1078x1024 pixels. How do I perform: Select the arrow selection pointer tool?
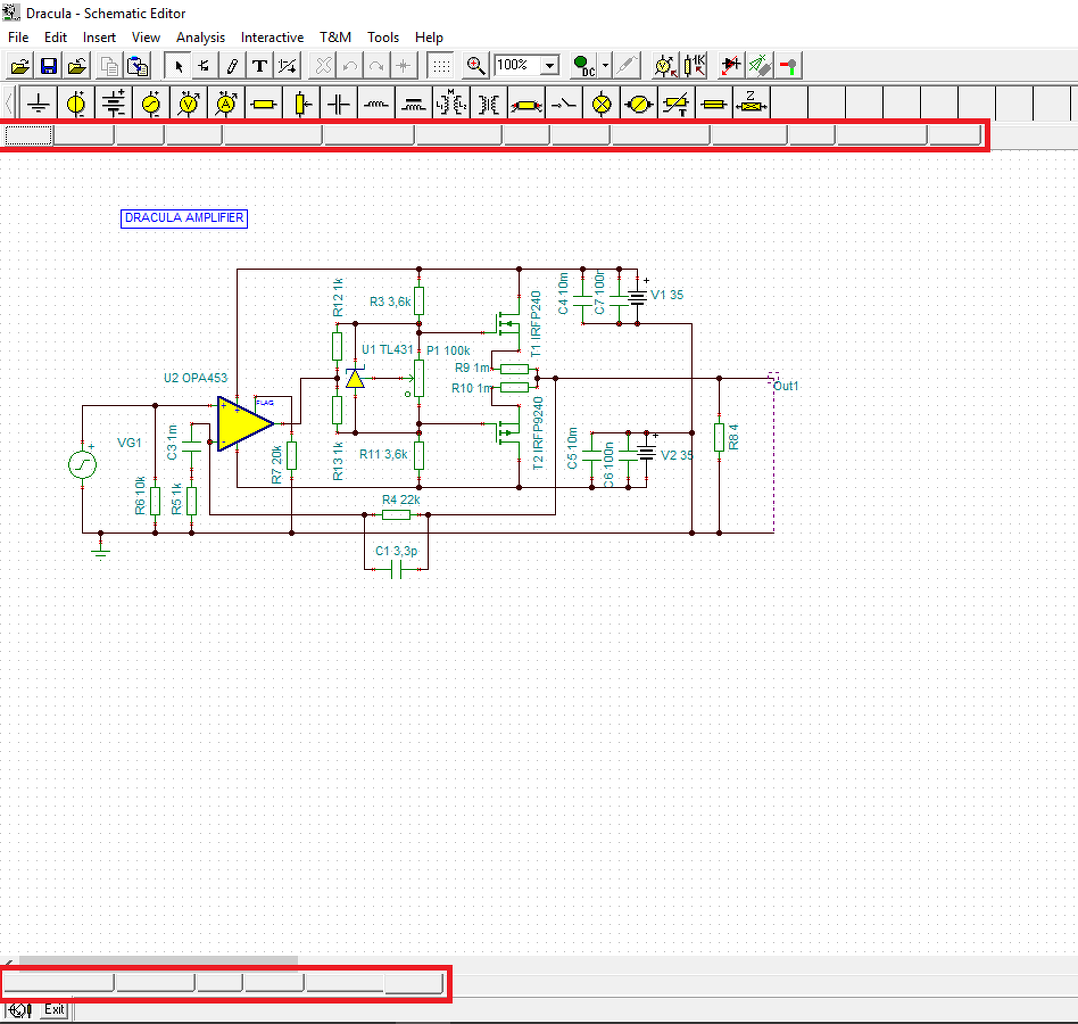click(x=179, y=66)
